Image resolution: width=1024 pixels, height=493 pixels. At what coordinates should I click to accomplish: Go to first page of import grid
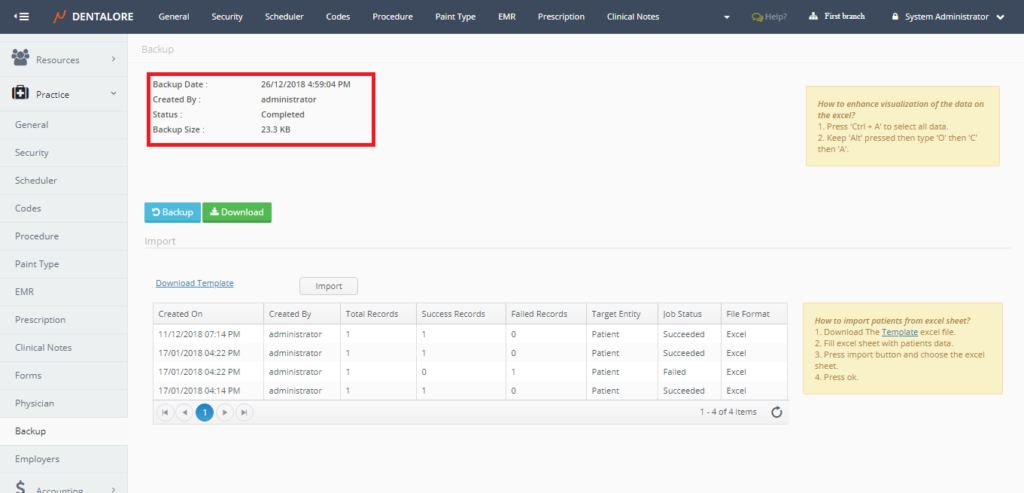pyautogui.click(x=166, y=412)
